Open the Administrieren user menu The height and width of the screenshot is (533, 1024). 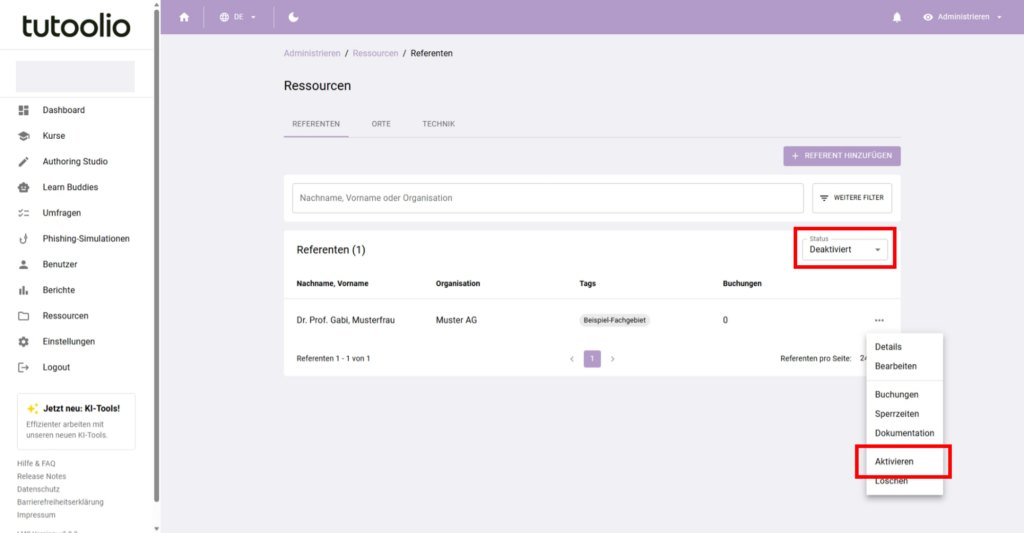click(x=963, y=17)
